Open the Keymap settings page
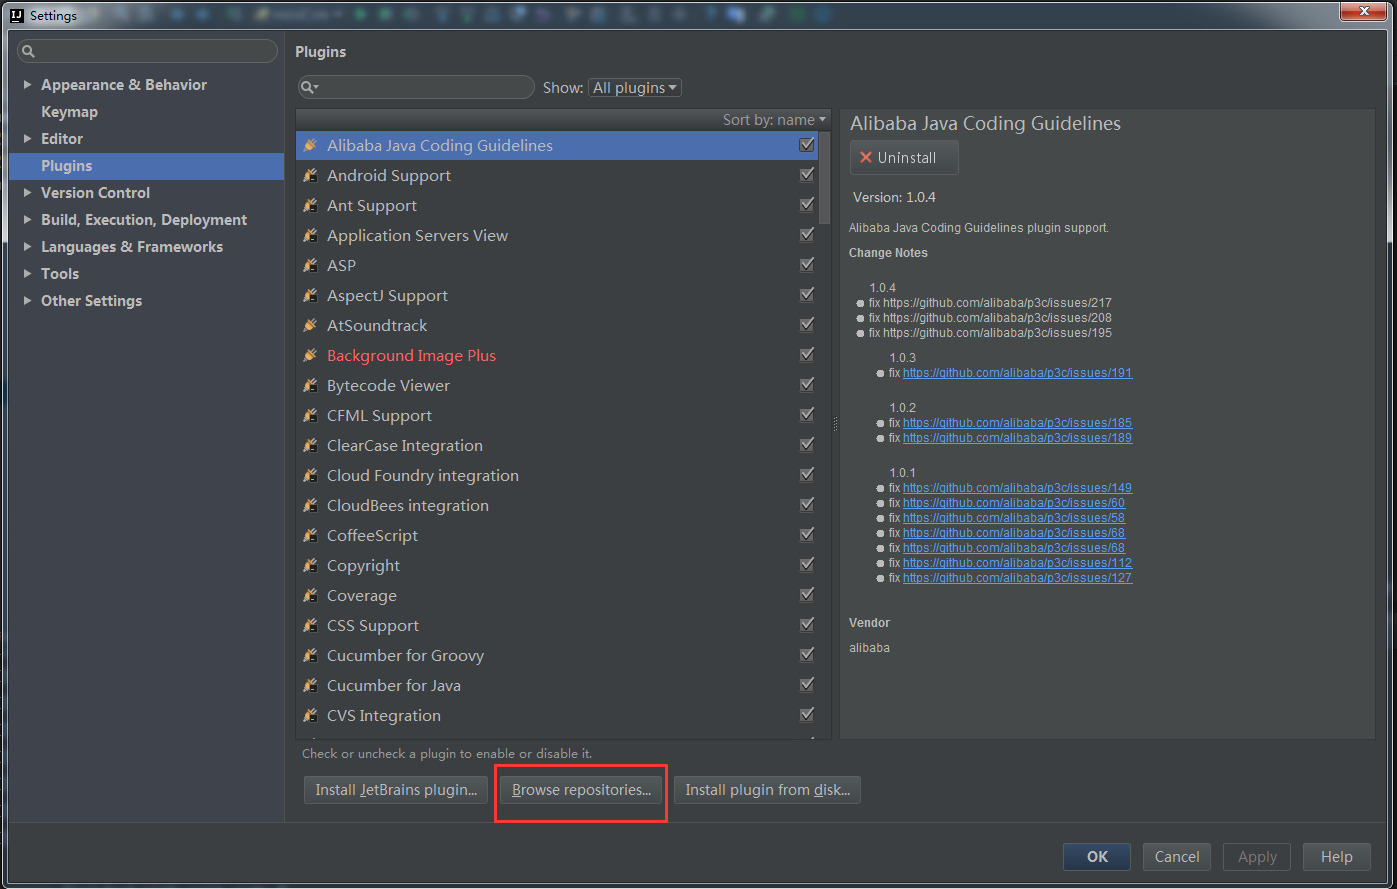 pos(69,112)
